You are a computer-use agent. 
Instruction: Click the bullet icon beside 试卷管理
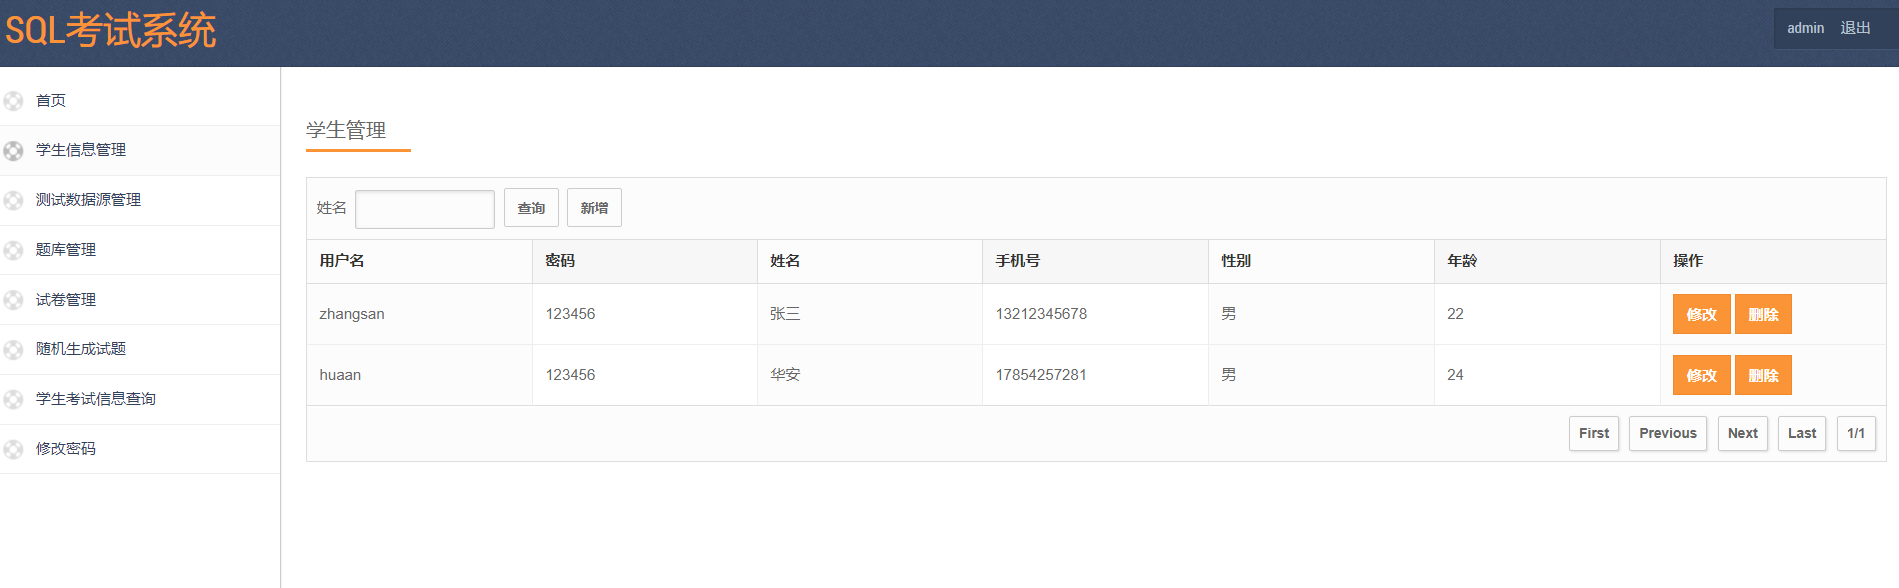[13, 300]
